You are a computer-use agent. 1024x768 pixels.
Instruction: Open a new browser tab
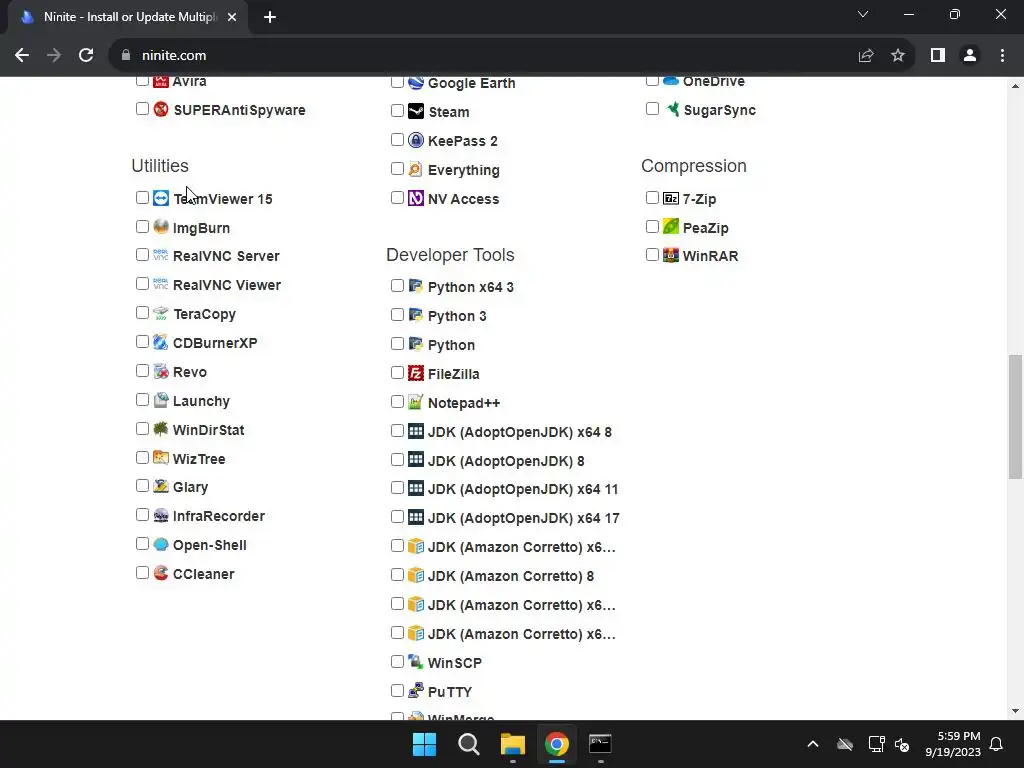point(270,17)
